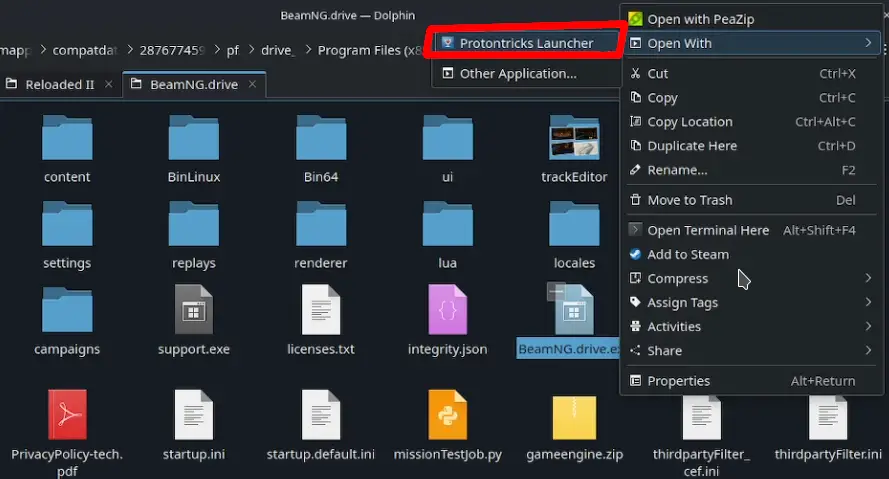Navigate to 28767745 breadcrumb folder
Image resolution: width=889 pixels, height=479 pixels.
pyautogui.click(x=172, y=50)
